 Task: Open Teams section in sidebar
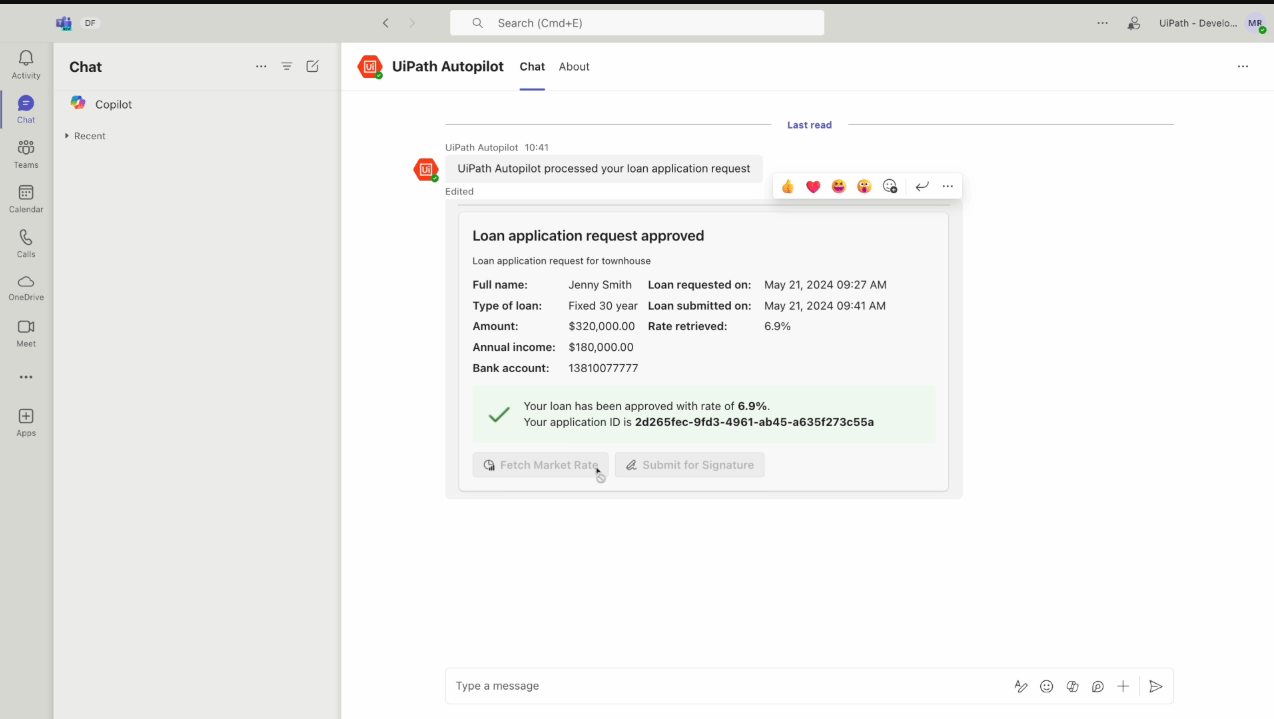click(26, 154)
